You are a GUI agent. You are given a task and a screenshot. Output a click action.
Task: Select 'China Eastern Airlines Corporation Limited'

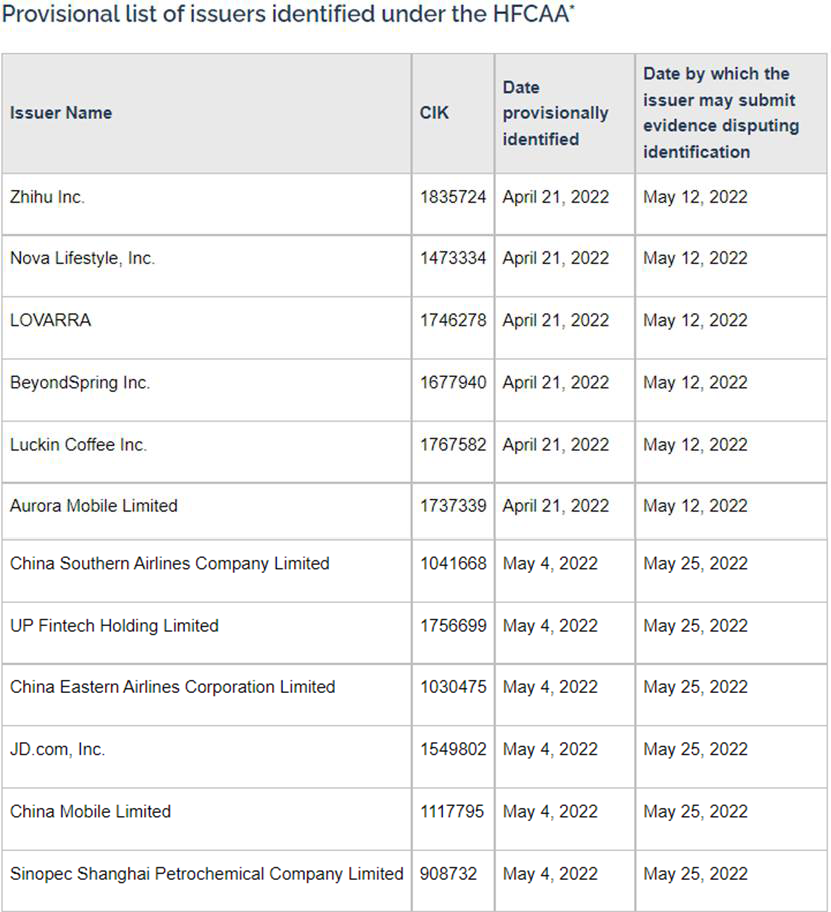173,687
